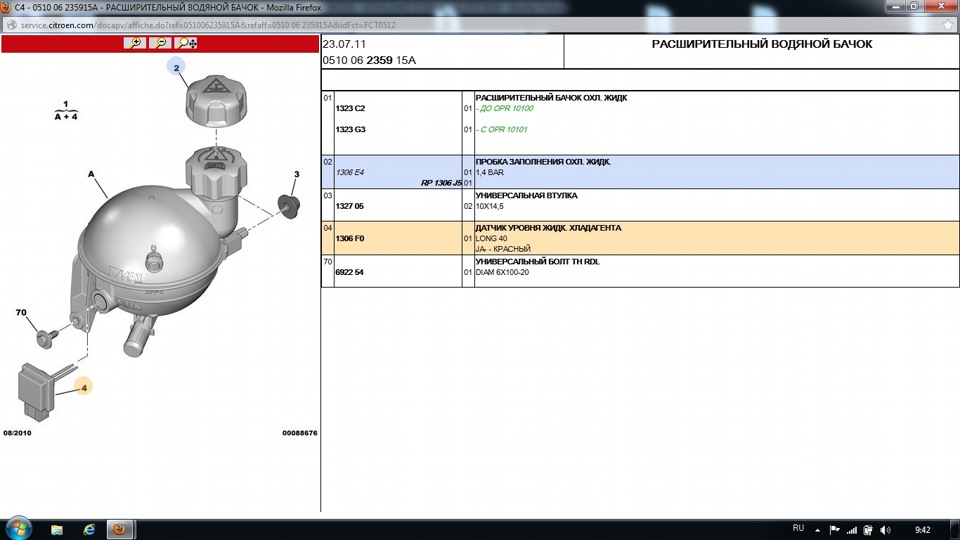
Task: Click the site identity globe icon
Action: (x=11, y=25)
